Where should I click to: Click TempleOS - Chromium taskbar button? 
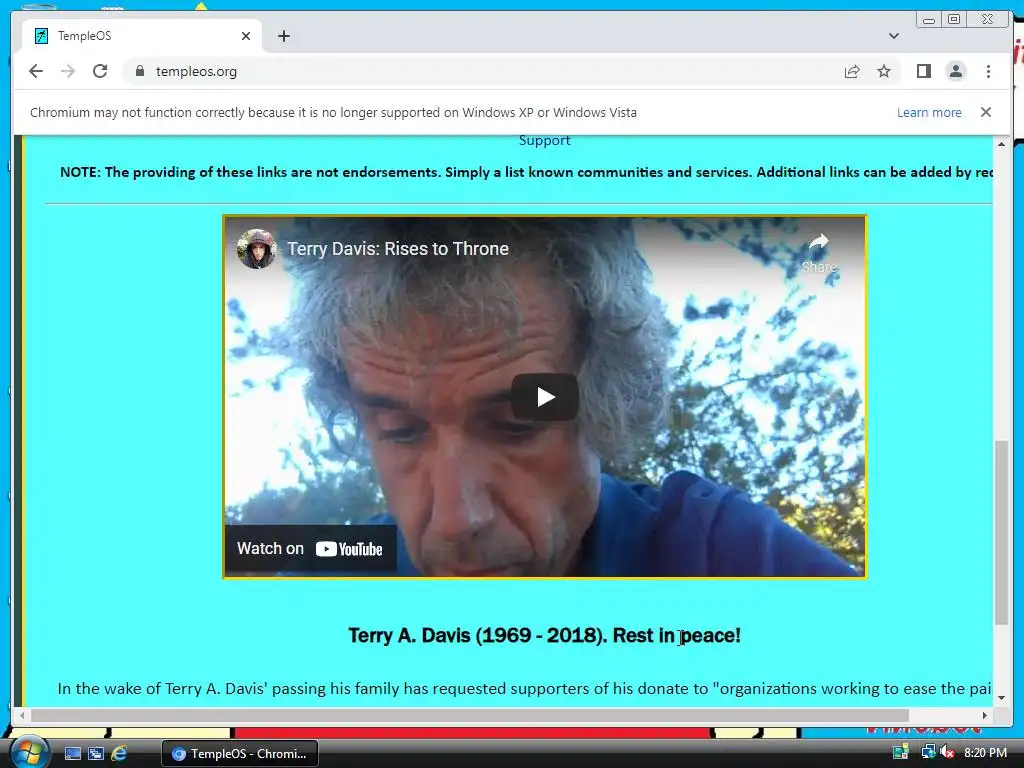[240, 754]
